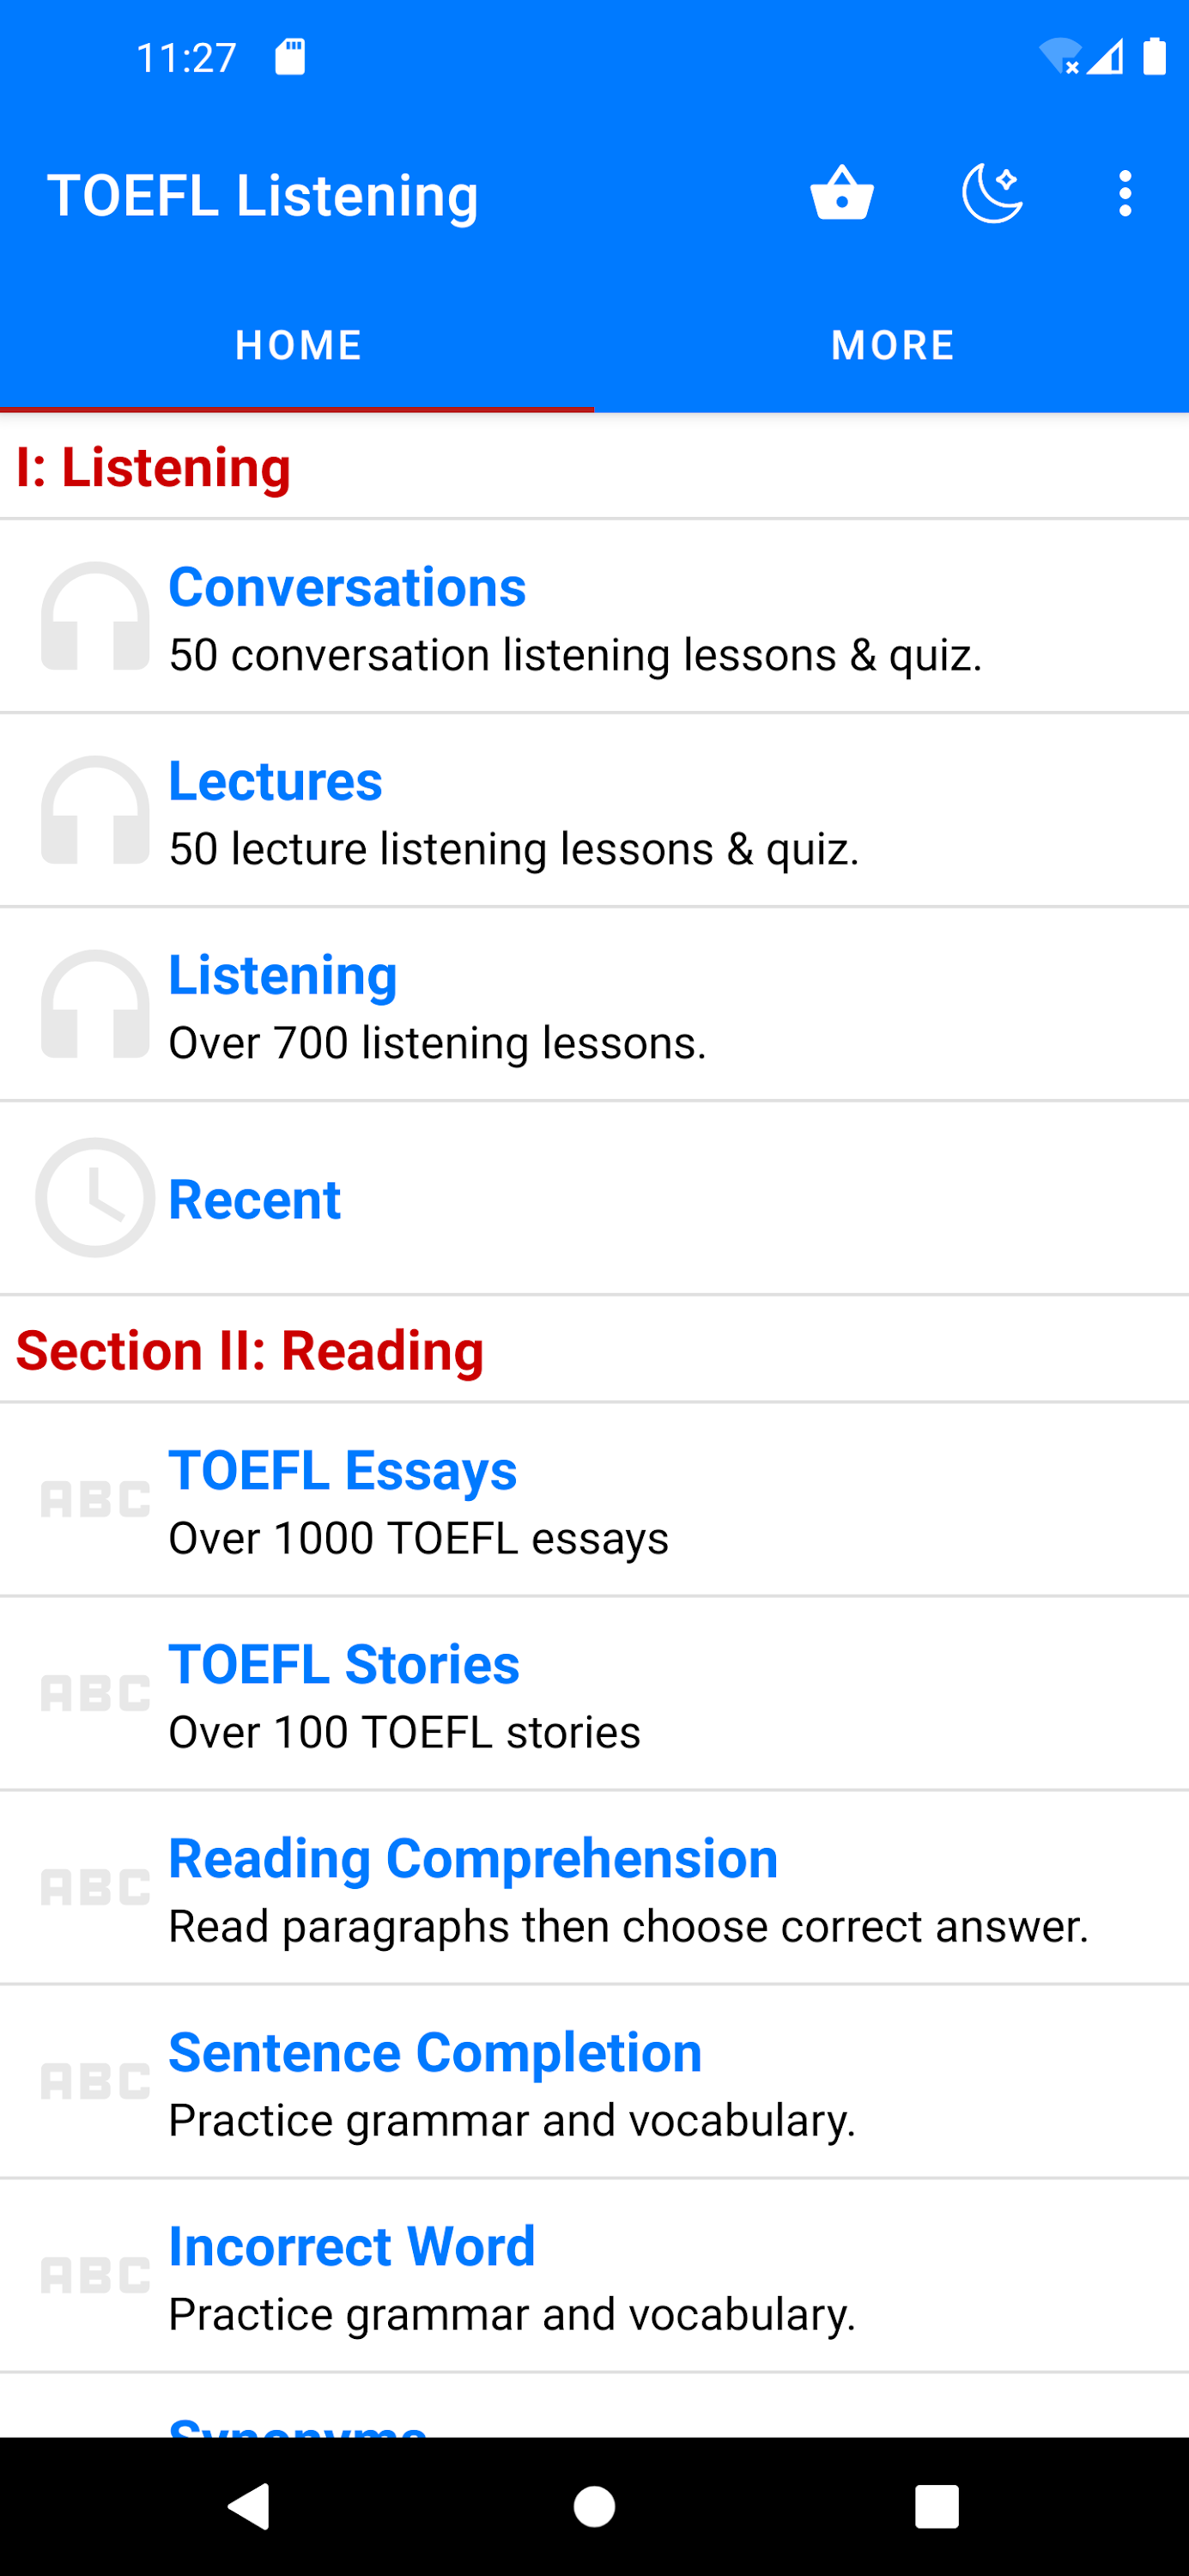Image resolution: width=1189 pixels, height=2576 pixels.
Task: Tap the ABC icon beside TOEFL Essays
Action: (95, 1499)
